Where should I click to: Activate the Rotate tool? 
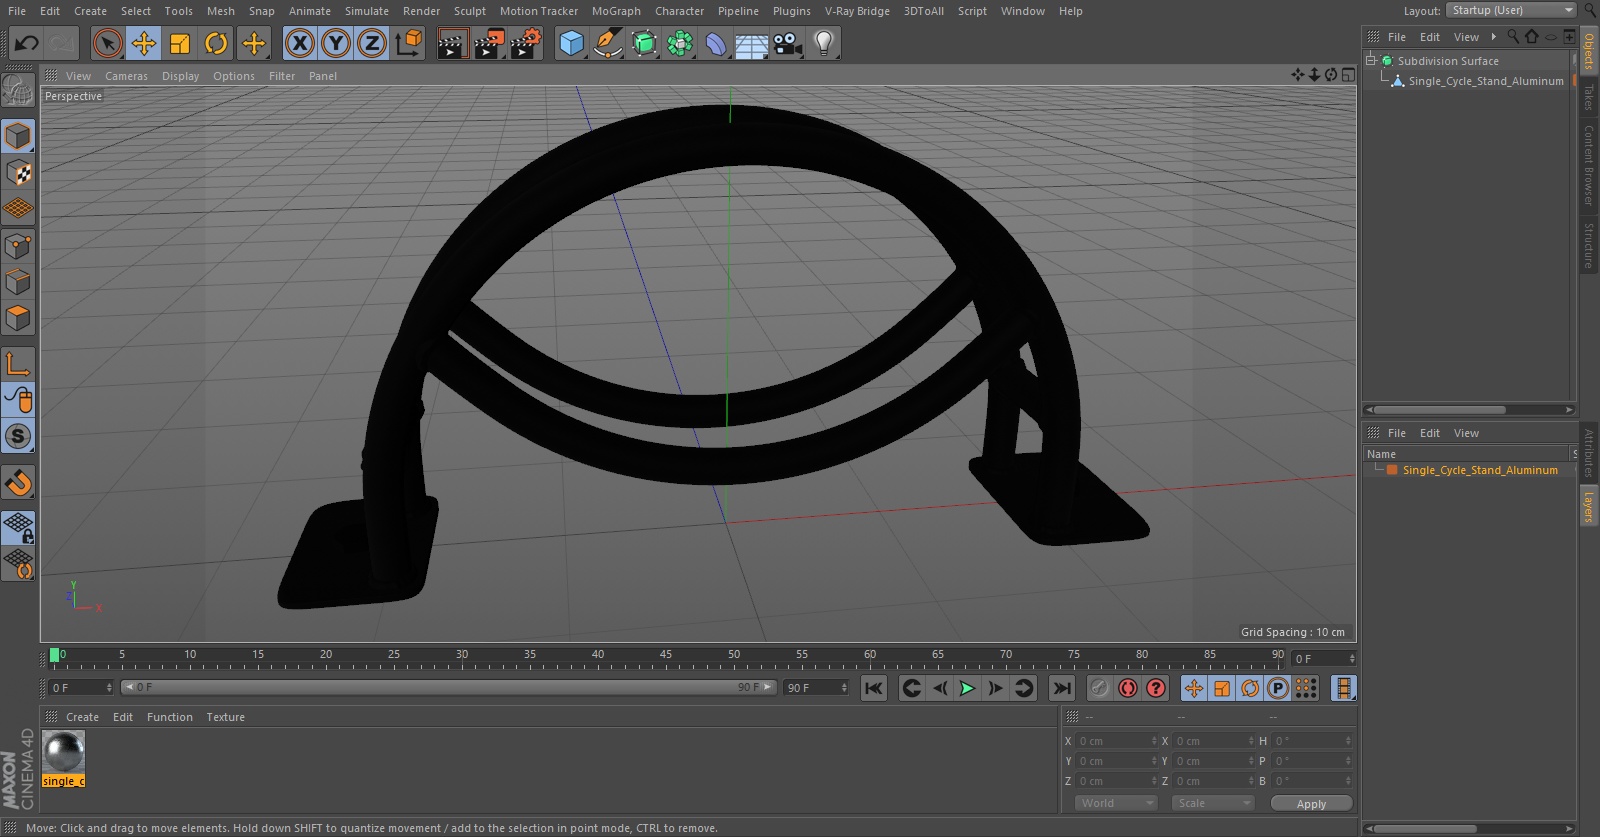(x=216, y=43)
